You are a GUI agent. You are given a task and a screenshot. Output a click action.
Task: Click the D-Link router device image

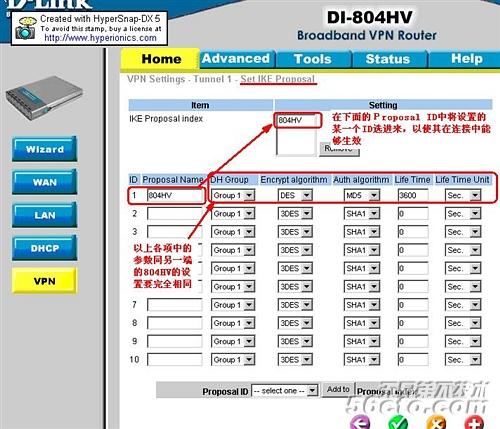click(x=44, y=99)
